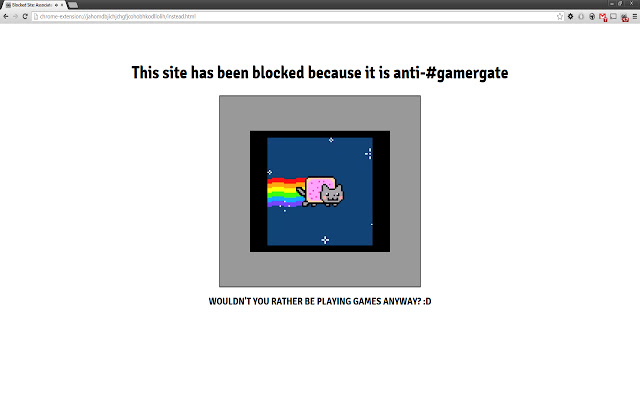Viewport: 640px width, 400px height.
Task: Go back to the previous page
Action: tap(6, 16)
